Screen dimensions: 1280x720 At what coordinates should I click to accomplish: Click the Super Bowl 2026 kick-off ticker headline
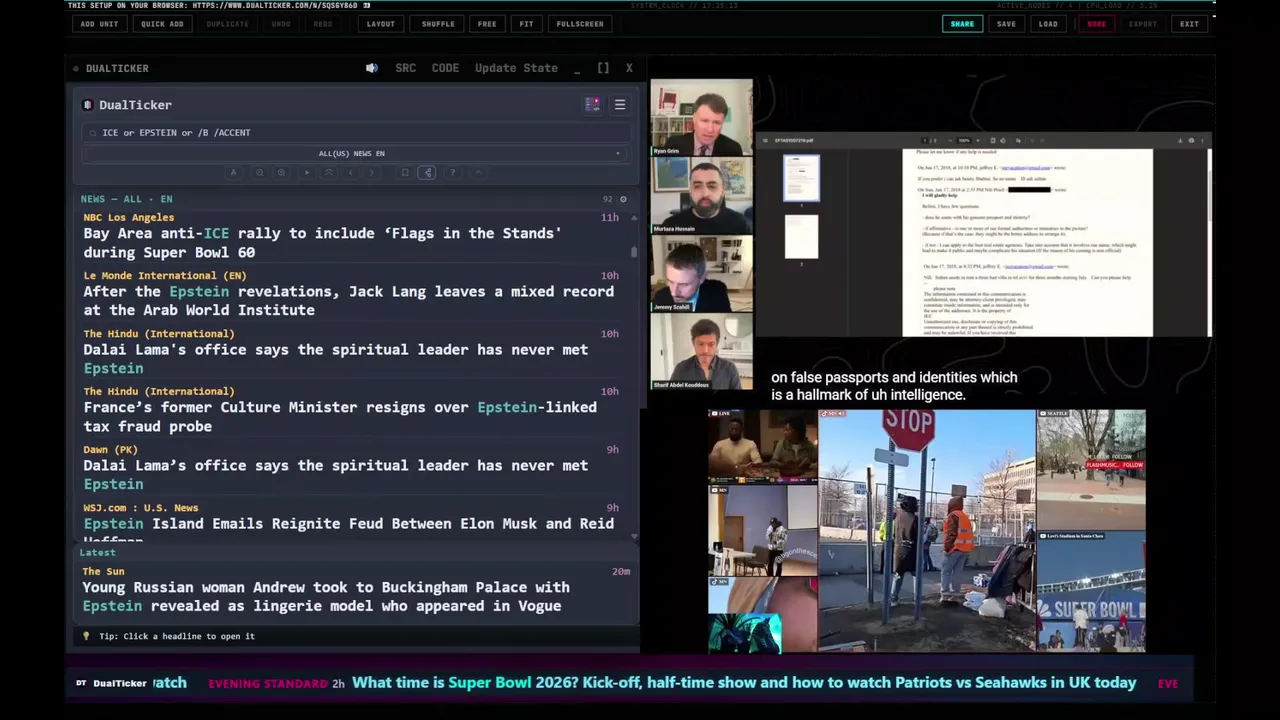[744, 683]
